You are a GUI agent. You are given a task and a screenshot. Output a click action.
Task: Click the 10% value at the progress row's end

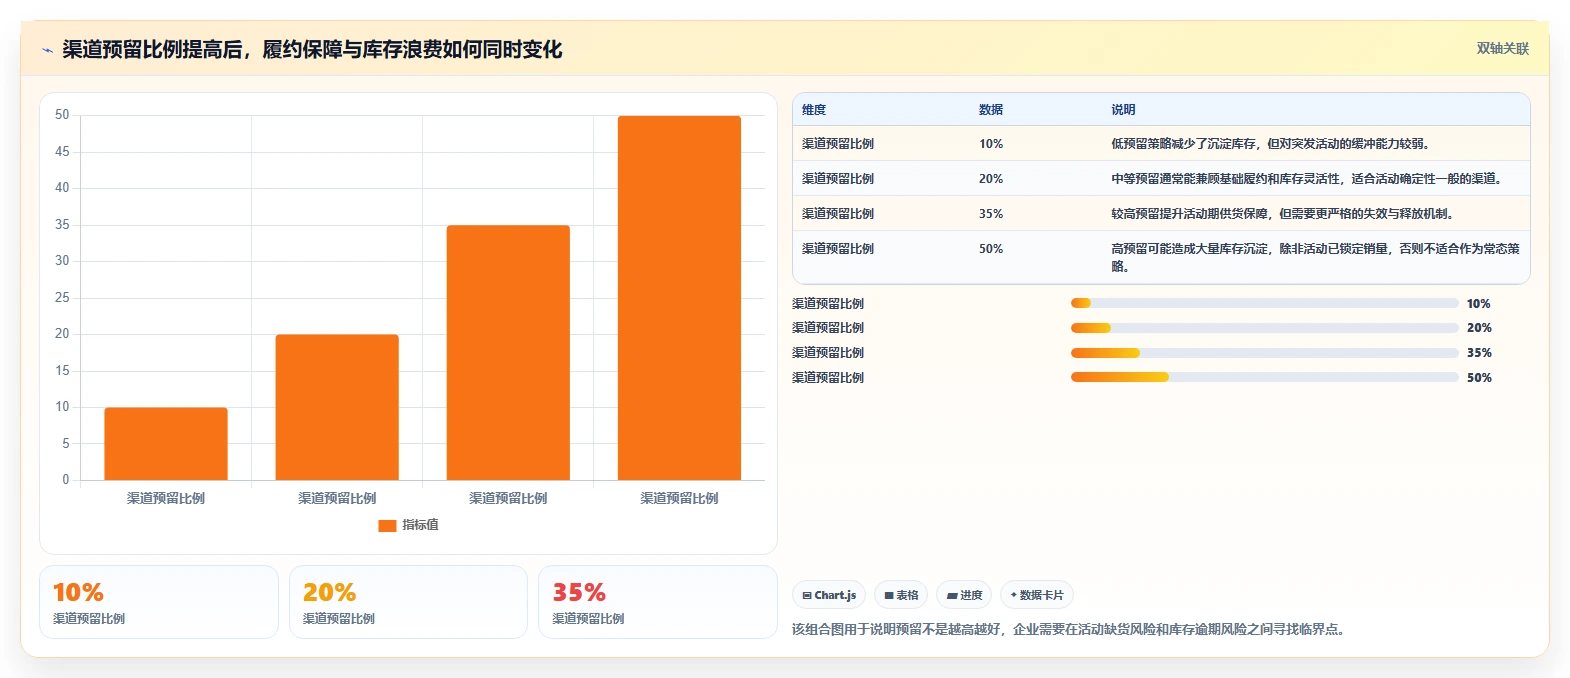(x=1478, y=304)
